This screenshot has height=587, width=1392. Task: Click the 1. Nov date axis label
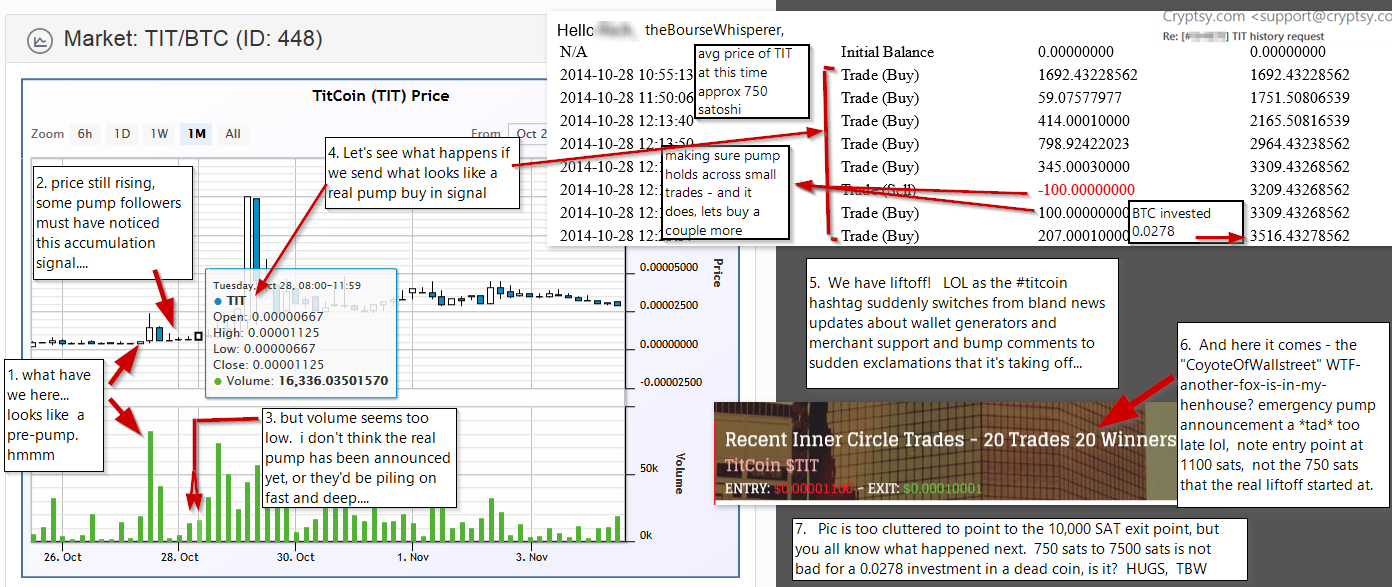(414, 557)
